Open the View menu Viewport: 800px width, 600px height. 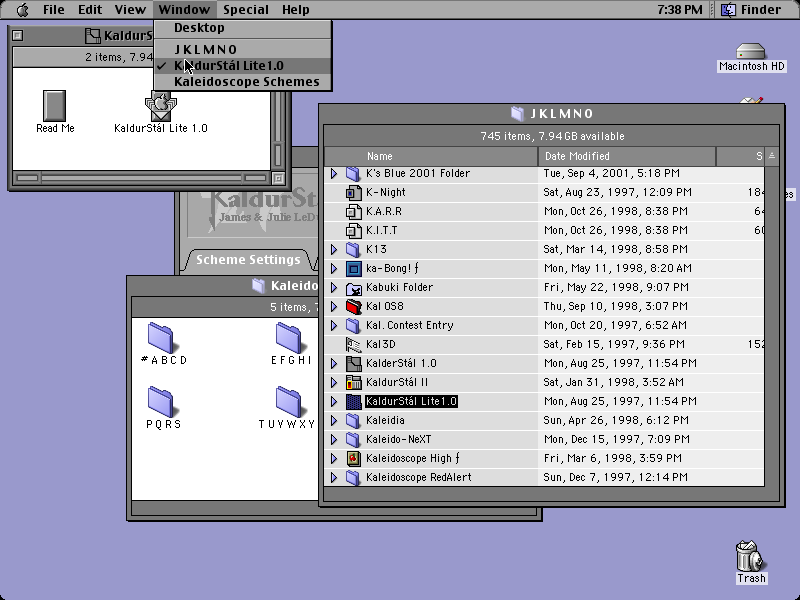[x=130, y=9]
